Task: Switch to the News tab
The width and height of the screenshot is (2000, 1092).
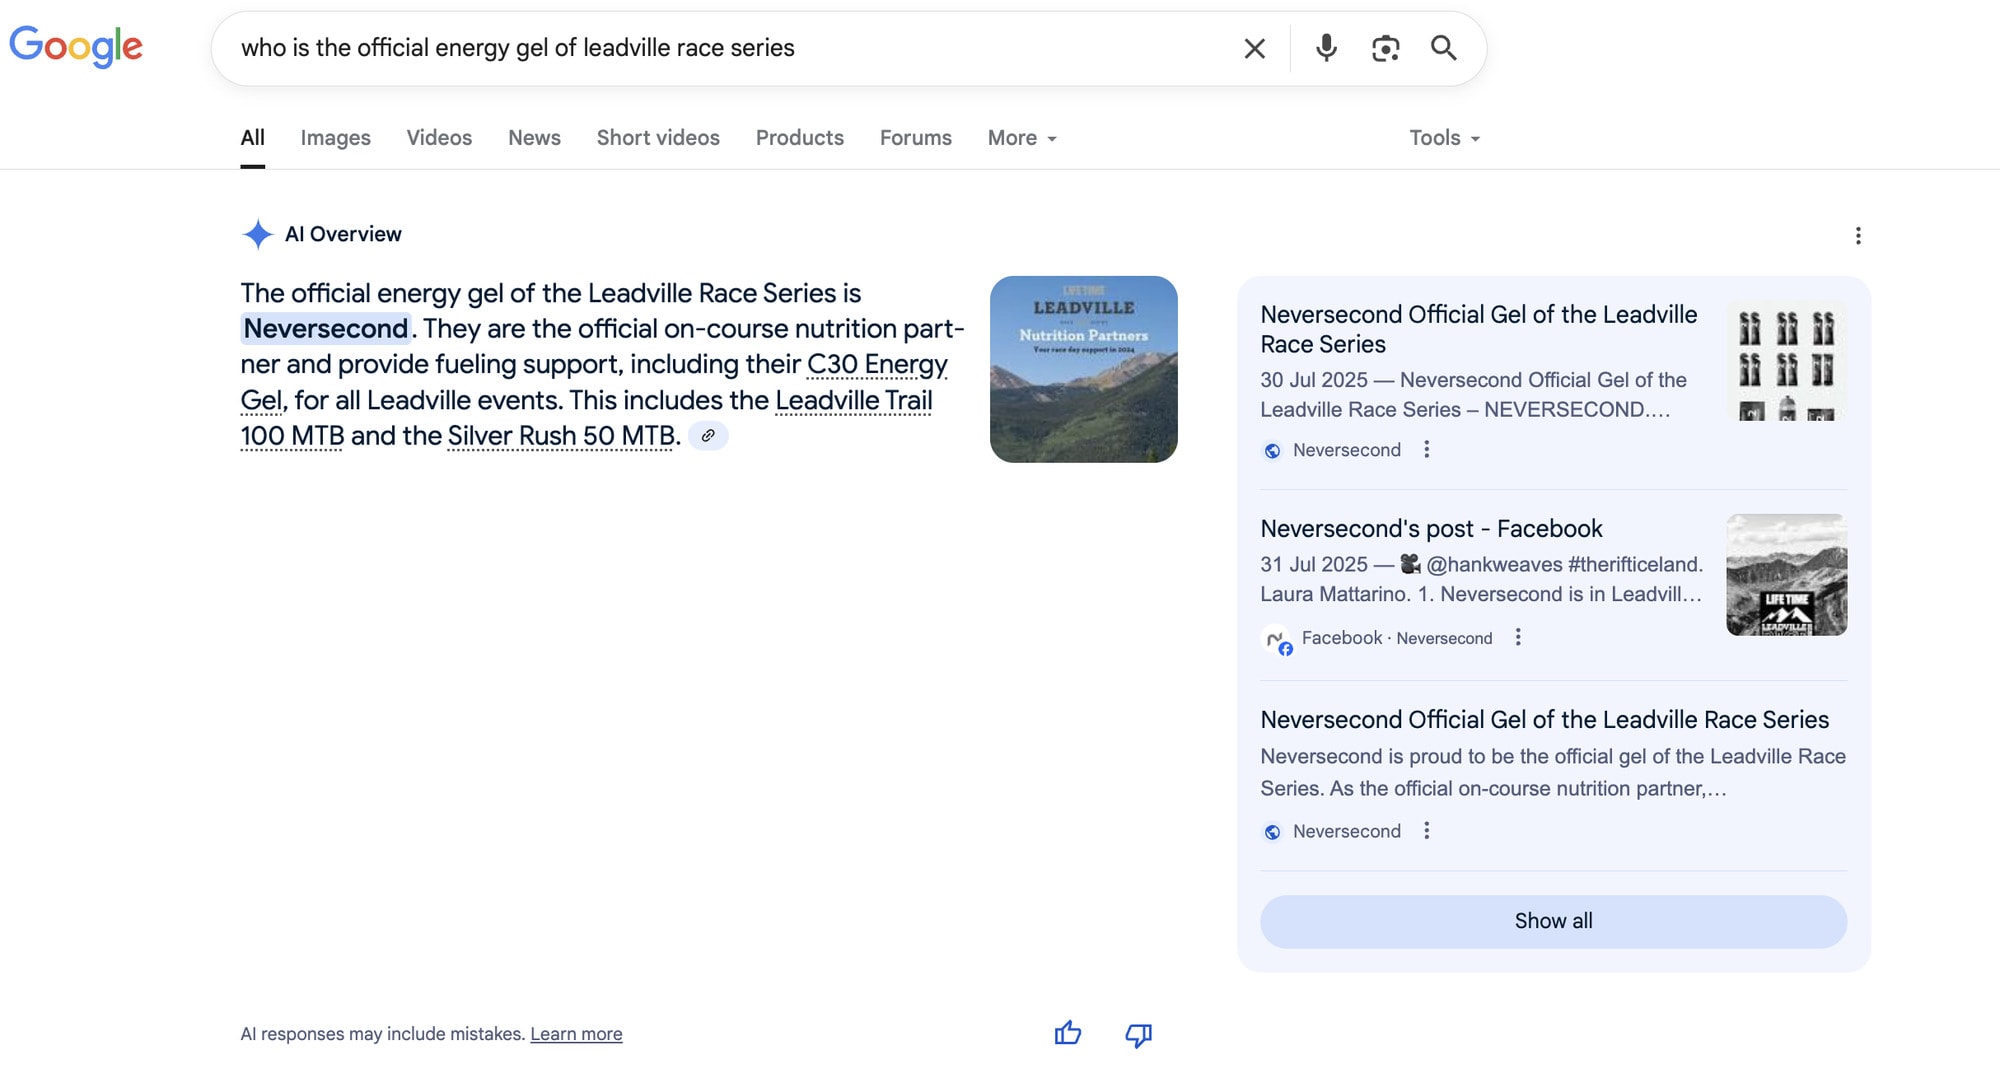Action: pos(534,138)
